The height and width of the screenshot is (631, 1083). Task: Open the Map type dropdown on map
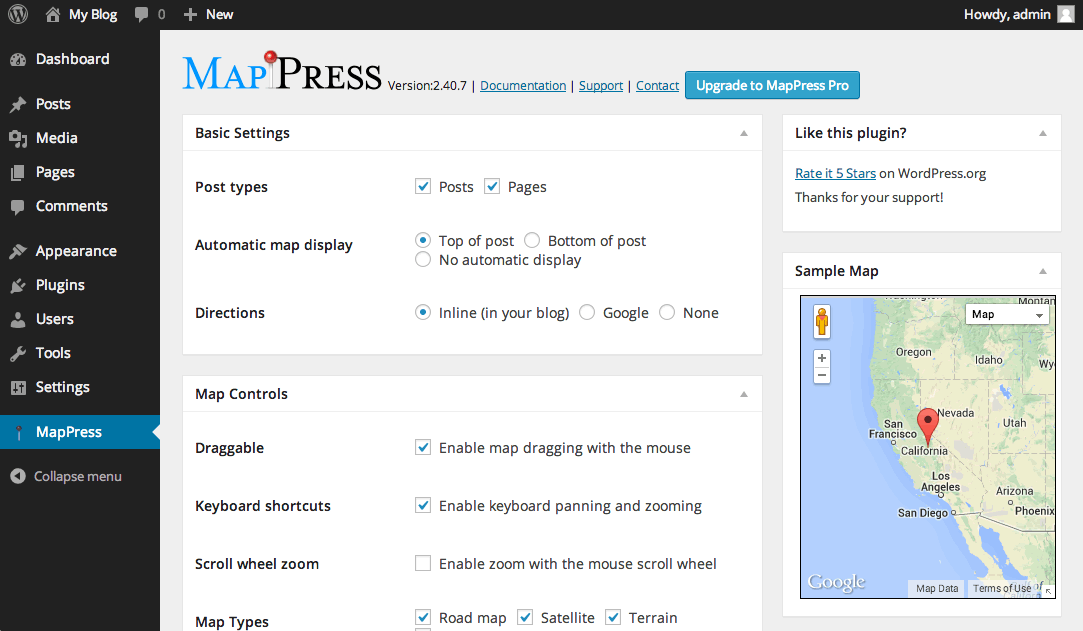(1007, 314)
